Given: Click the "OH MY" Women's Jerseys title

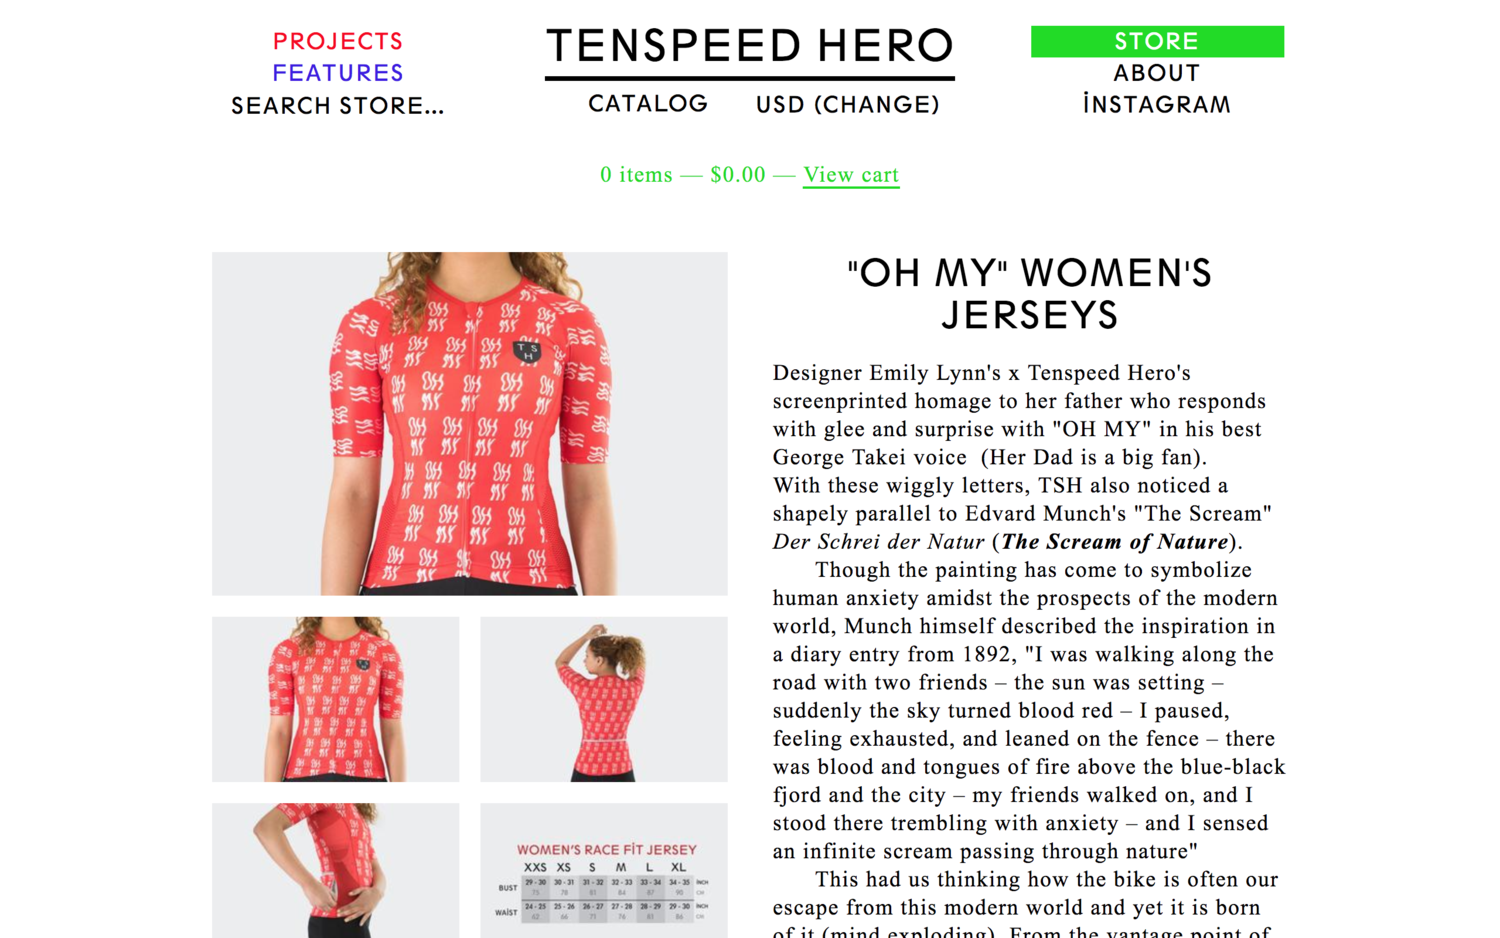Looking at the screenshot, I should pyautogui.click(x=1029, y=294).
